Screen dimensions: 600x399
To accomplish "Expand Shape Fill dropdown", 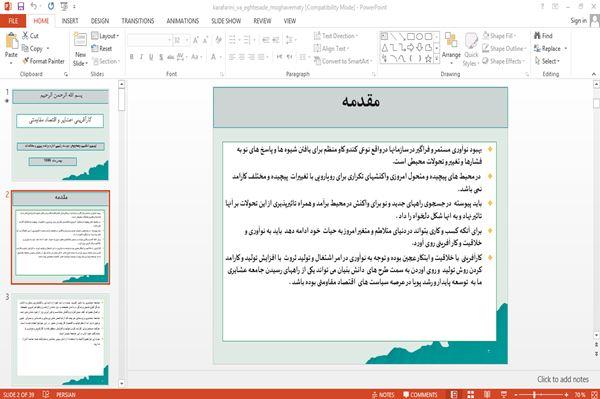I will pyautogui.click(x=499, y=36).
